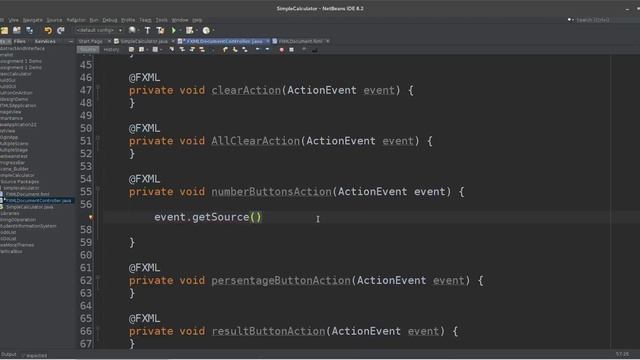
Task: Click the Profile Project icon
Action: pos(206,30)
